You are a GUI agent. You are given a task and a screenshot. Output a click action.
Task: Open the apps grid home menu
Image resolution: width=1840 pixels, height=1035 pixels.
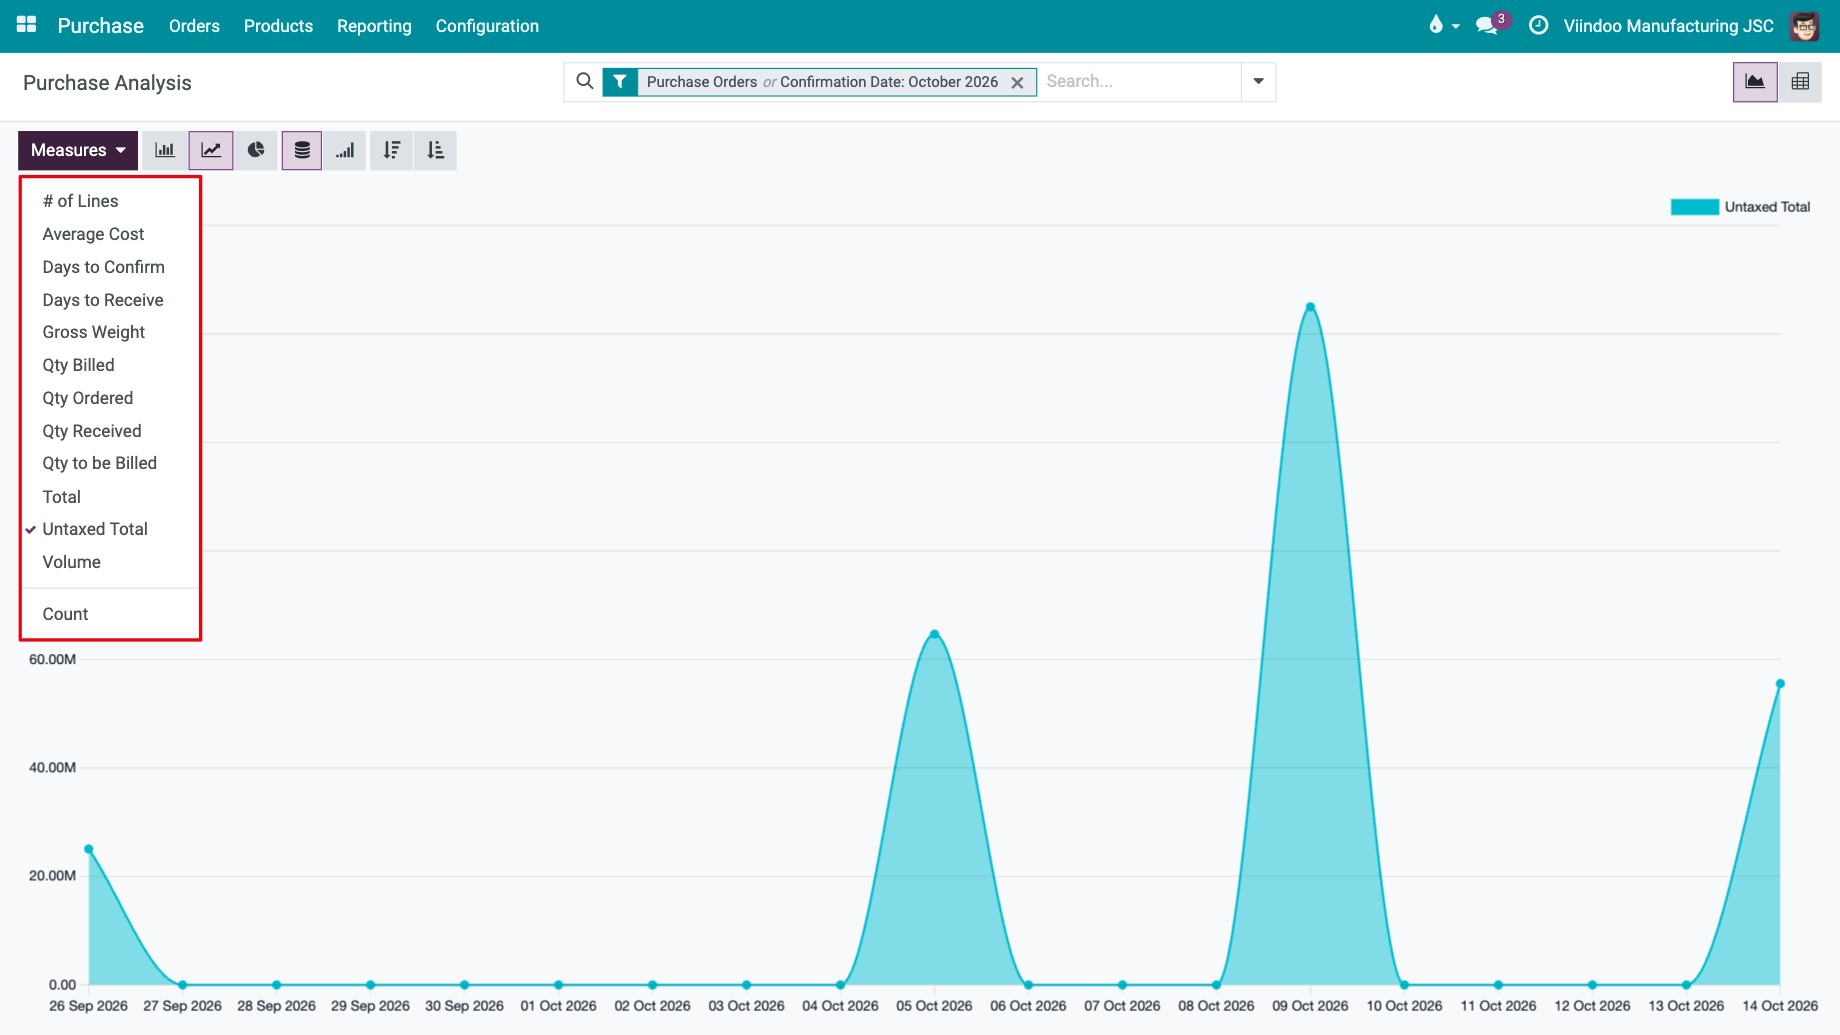27,25
